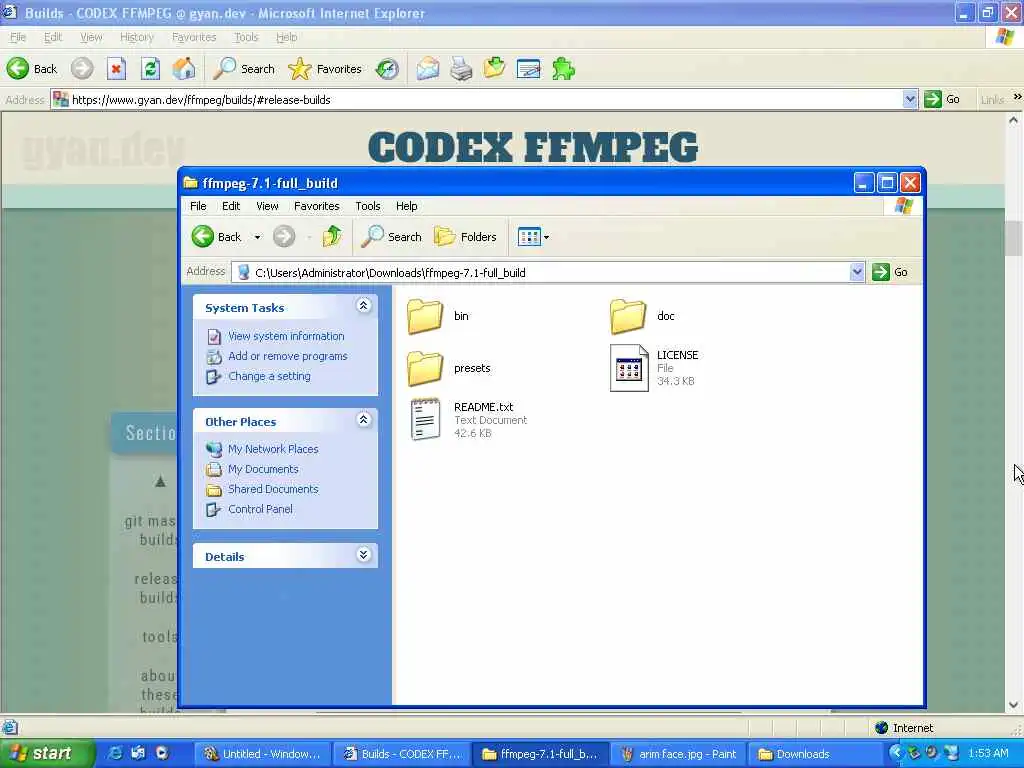1024x768 pixels.
Task: Go to Home page in Internet Explorer
Action: [184, 69]
